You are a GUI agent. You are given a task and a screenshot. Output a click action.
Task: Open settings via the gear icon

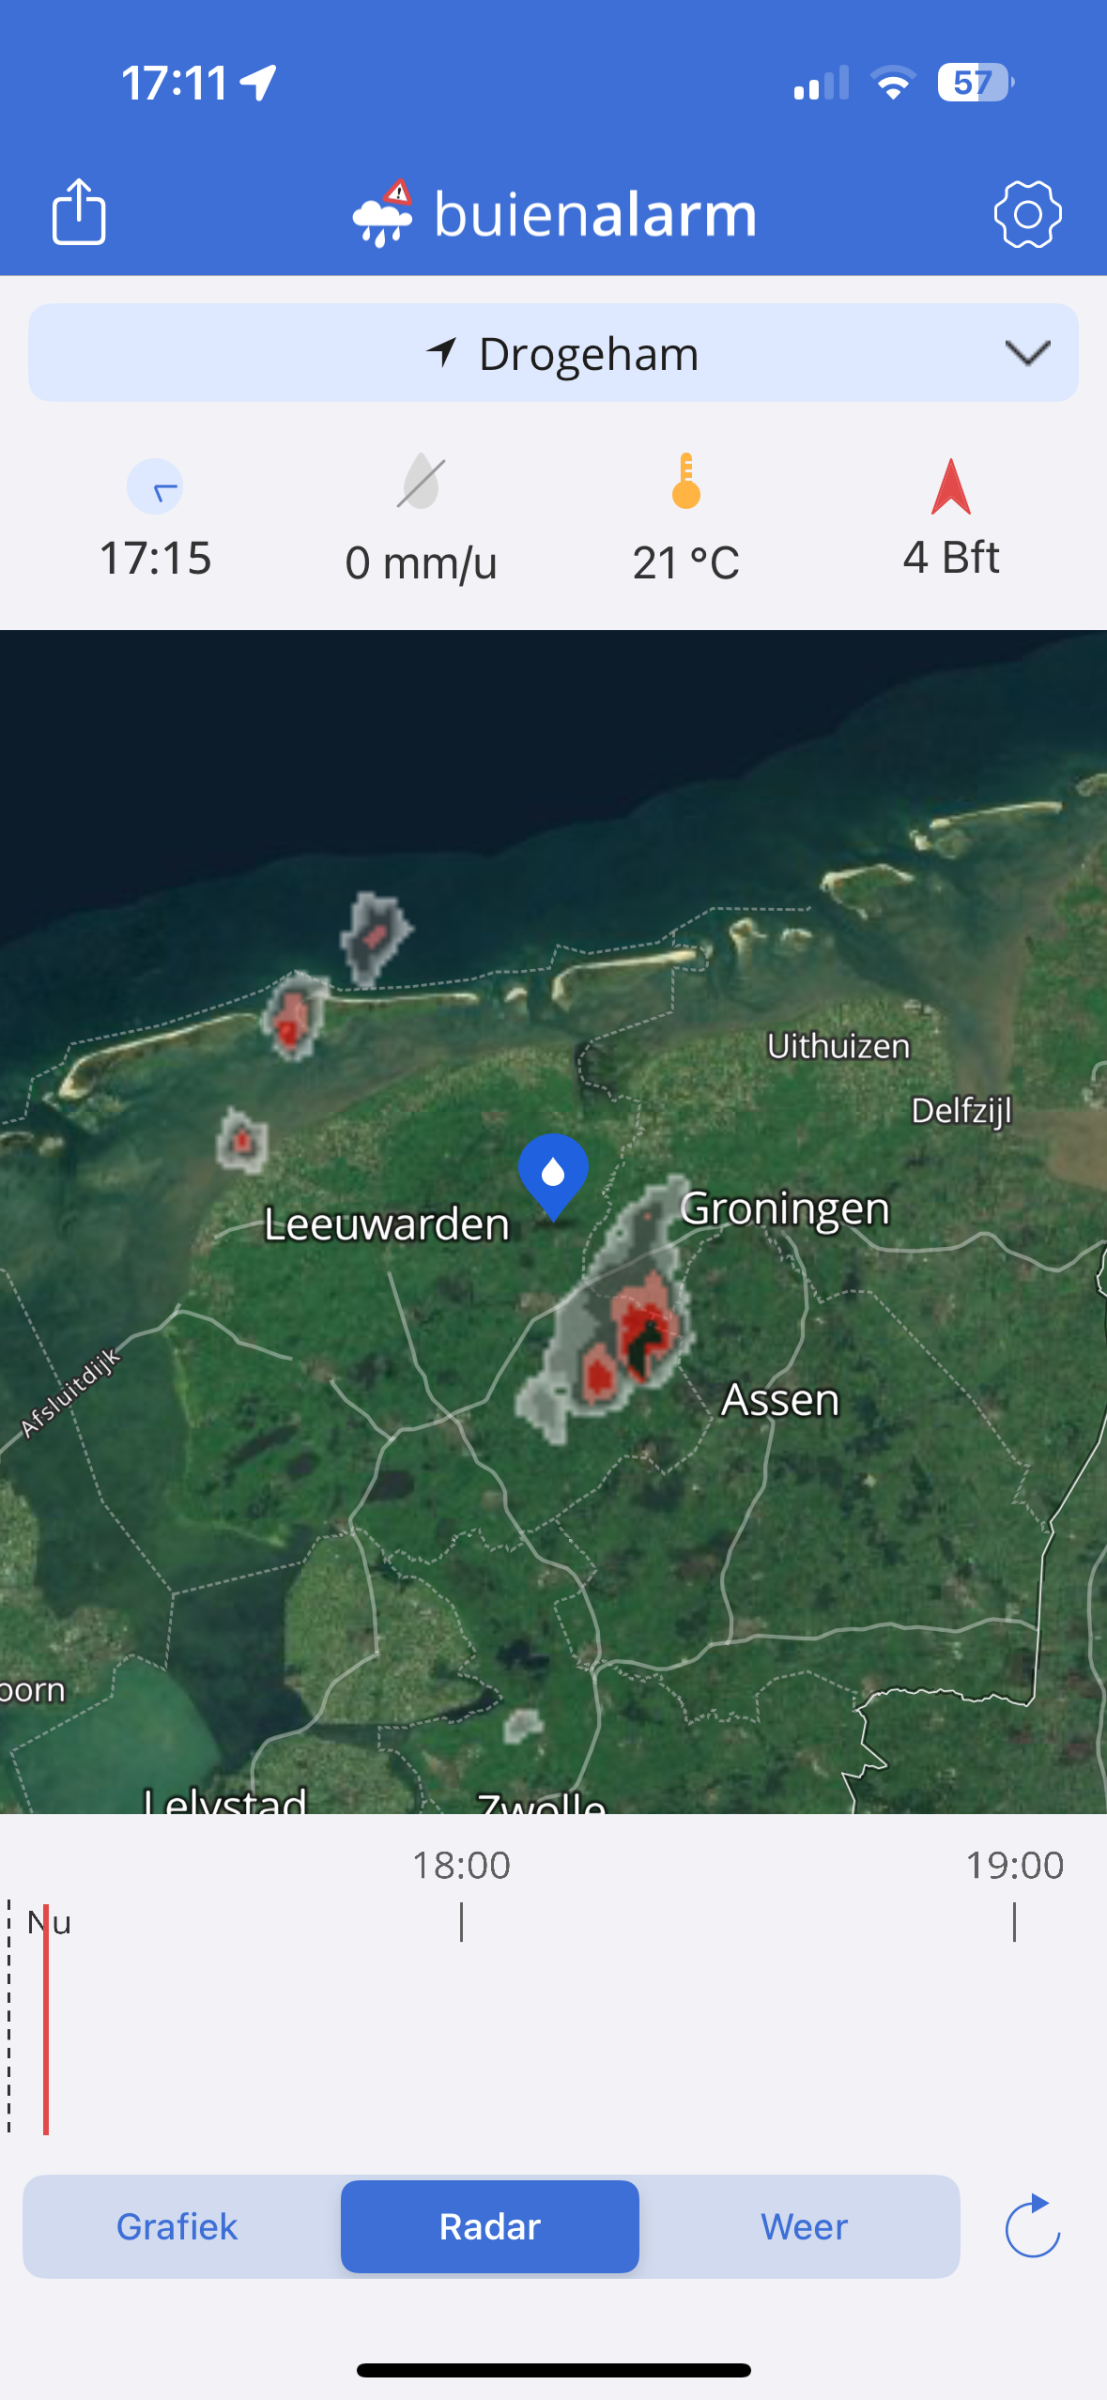(1027, 214)
